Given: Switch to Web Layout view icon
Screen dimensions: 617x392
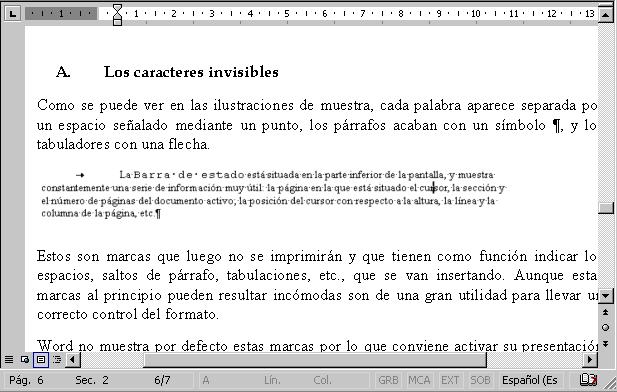Looking at the screenshot, I should [x=24, y=359].
